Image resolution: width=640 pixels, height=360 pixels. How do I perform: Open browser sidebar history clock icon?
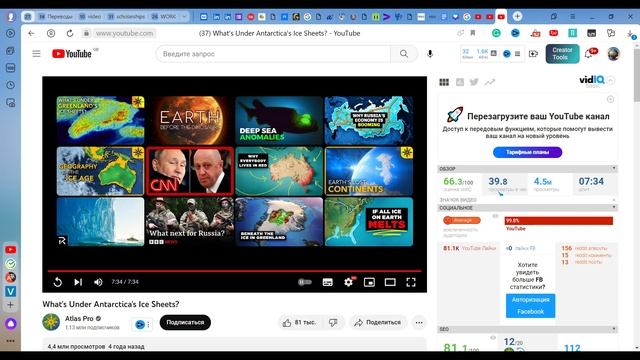tap(11, 85)
